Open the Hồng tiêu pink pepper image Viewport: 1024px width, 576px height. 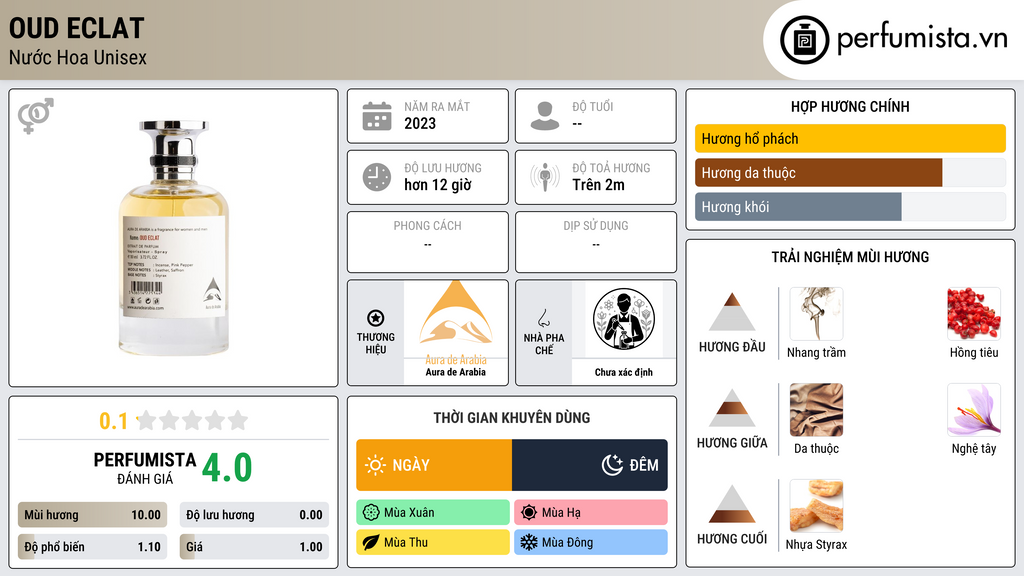click(974, 314)
